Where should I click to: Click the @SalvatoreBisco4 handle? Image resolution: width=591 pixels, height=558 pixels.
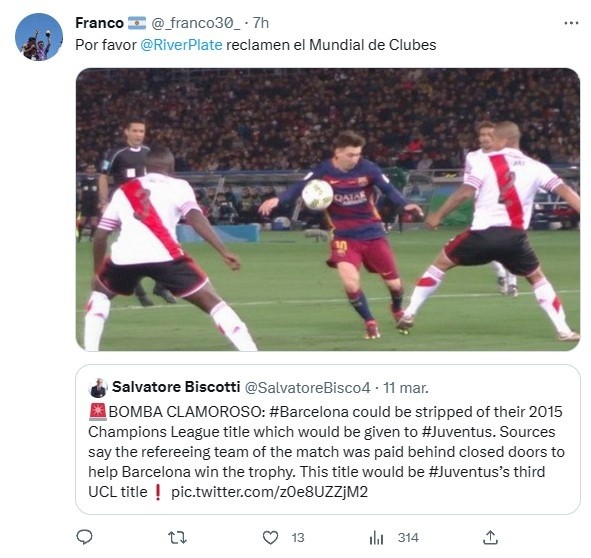coord(308,388)
